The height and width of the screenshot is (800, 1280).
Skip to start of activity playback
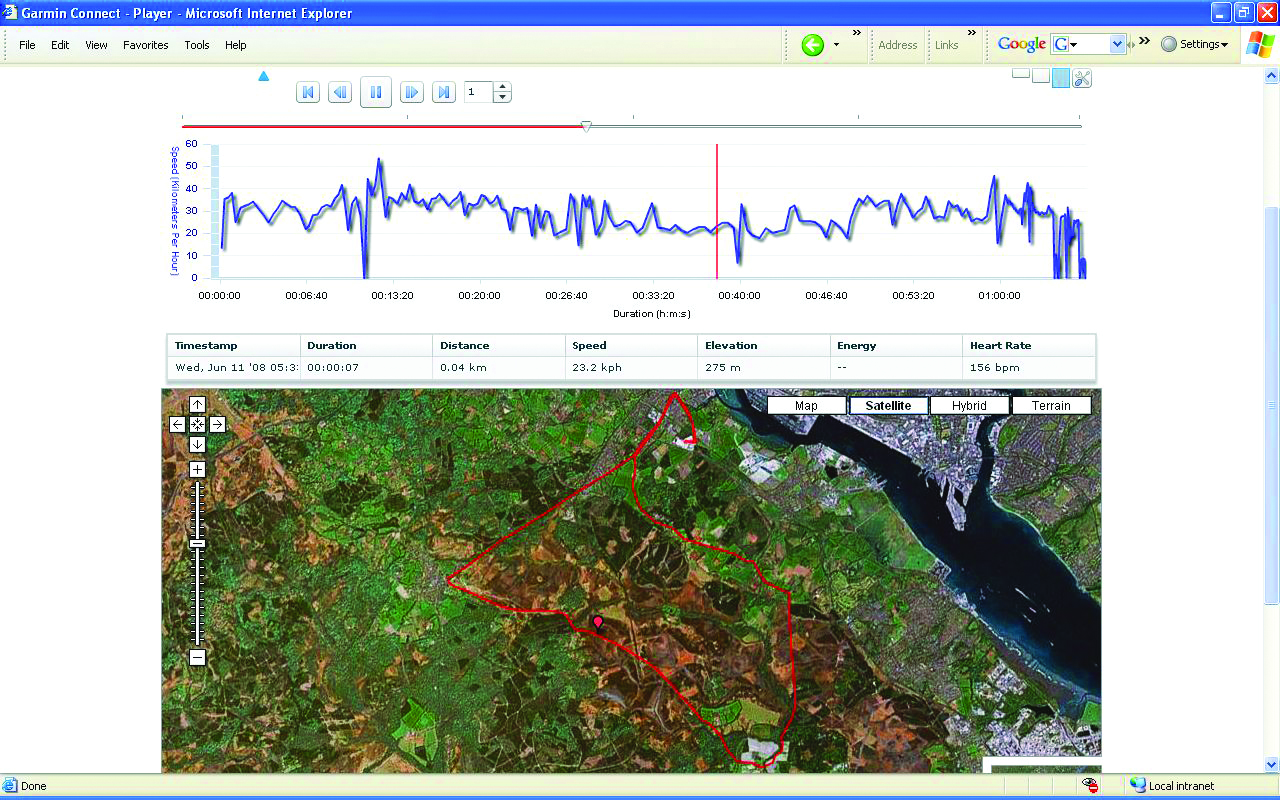point(308,93)
